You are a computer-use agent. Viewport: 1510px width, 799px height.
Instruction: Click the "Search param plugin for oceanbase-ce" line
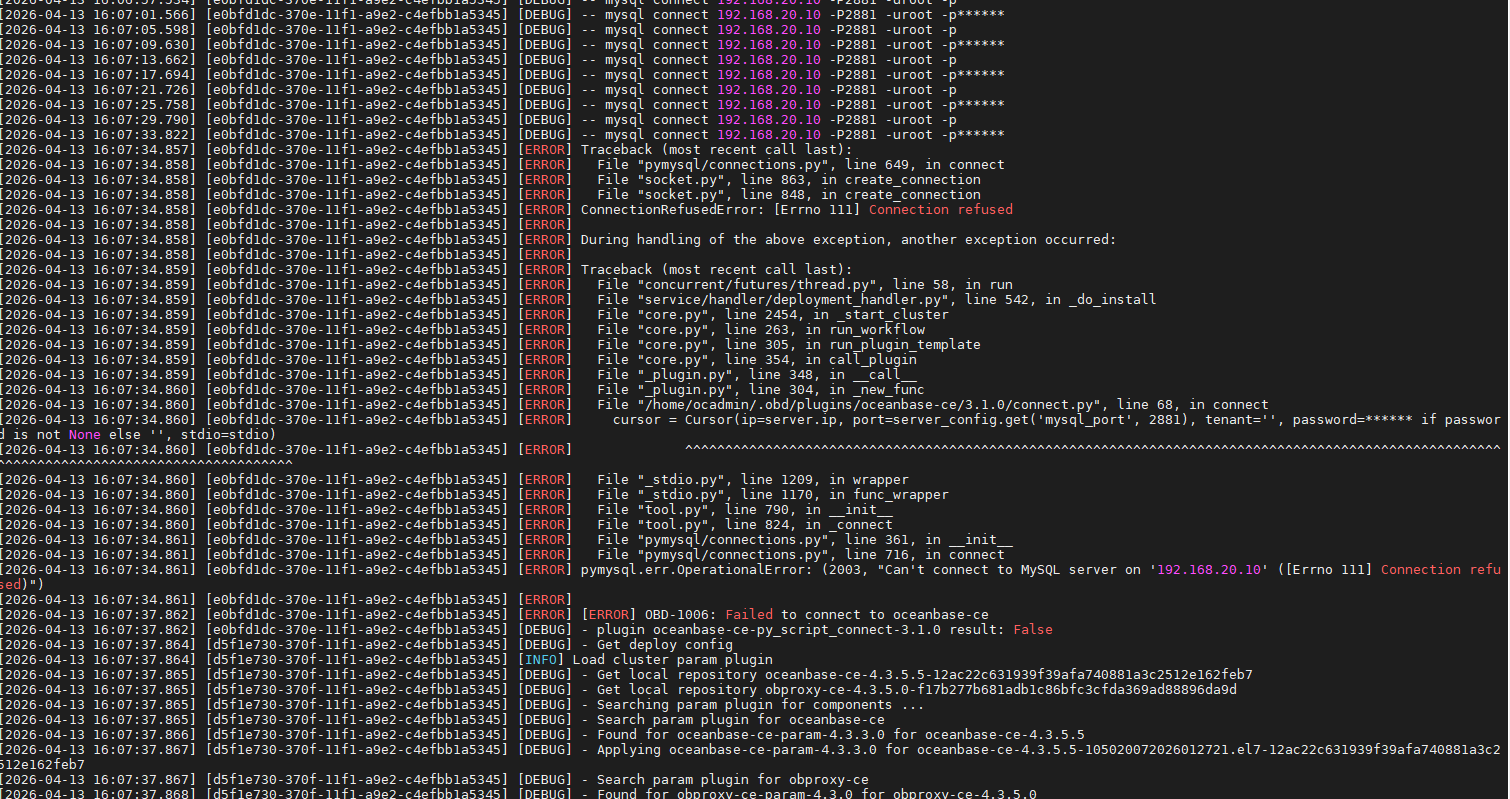click(x=740, y=720)
